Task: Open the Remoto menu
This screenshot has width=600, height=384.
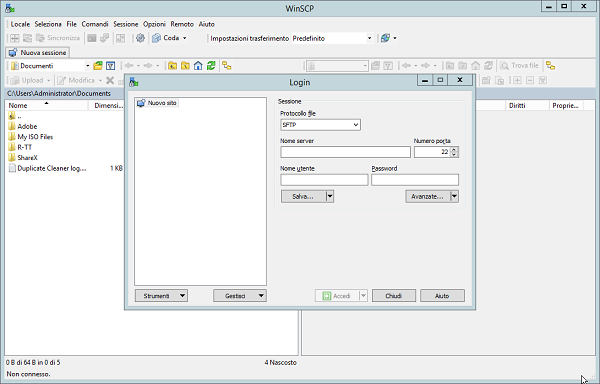Action: tap(182, 24)
